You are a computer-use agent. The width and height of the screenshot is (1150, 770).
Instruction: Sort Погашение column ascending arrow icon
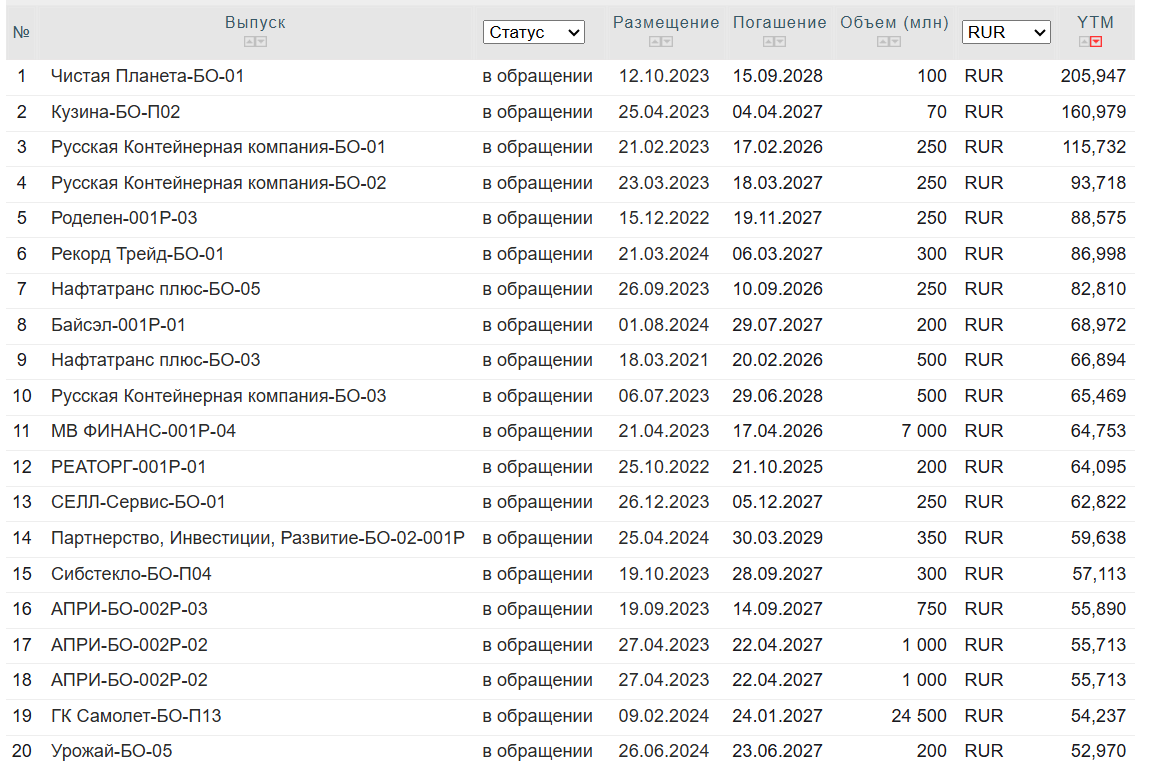[x=769, y=42]
